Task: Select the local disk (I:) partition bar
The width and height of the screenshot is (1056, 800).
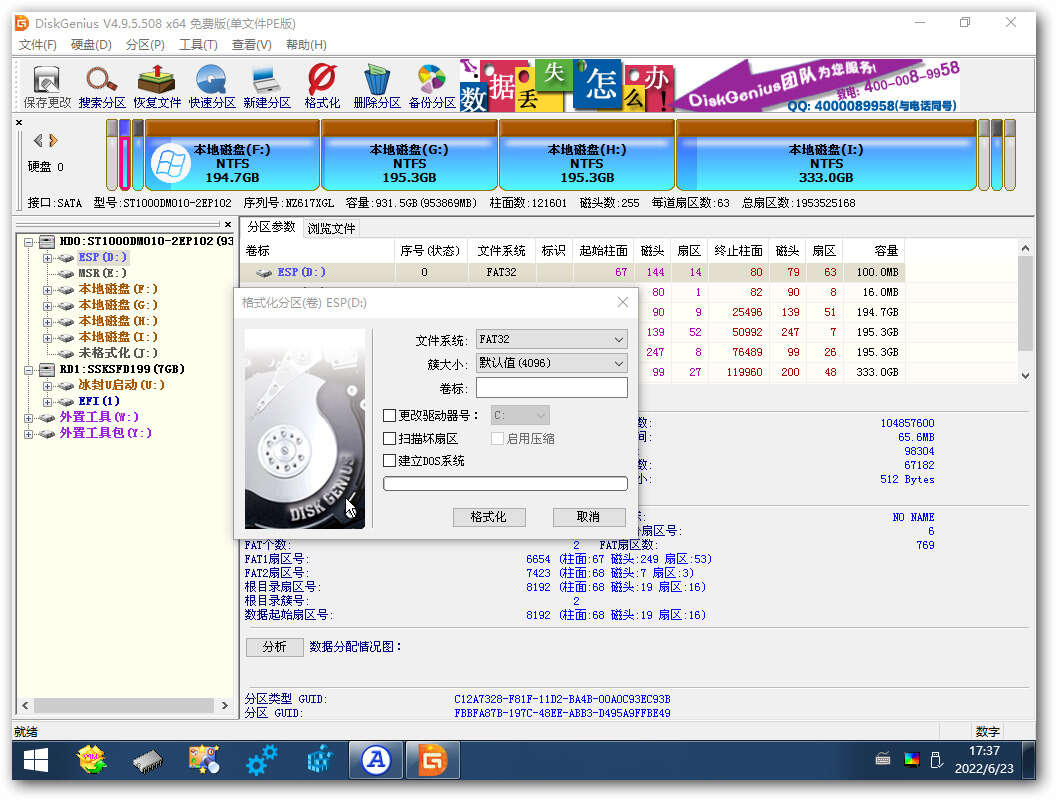Action: (826, 156)
